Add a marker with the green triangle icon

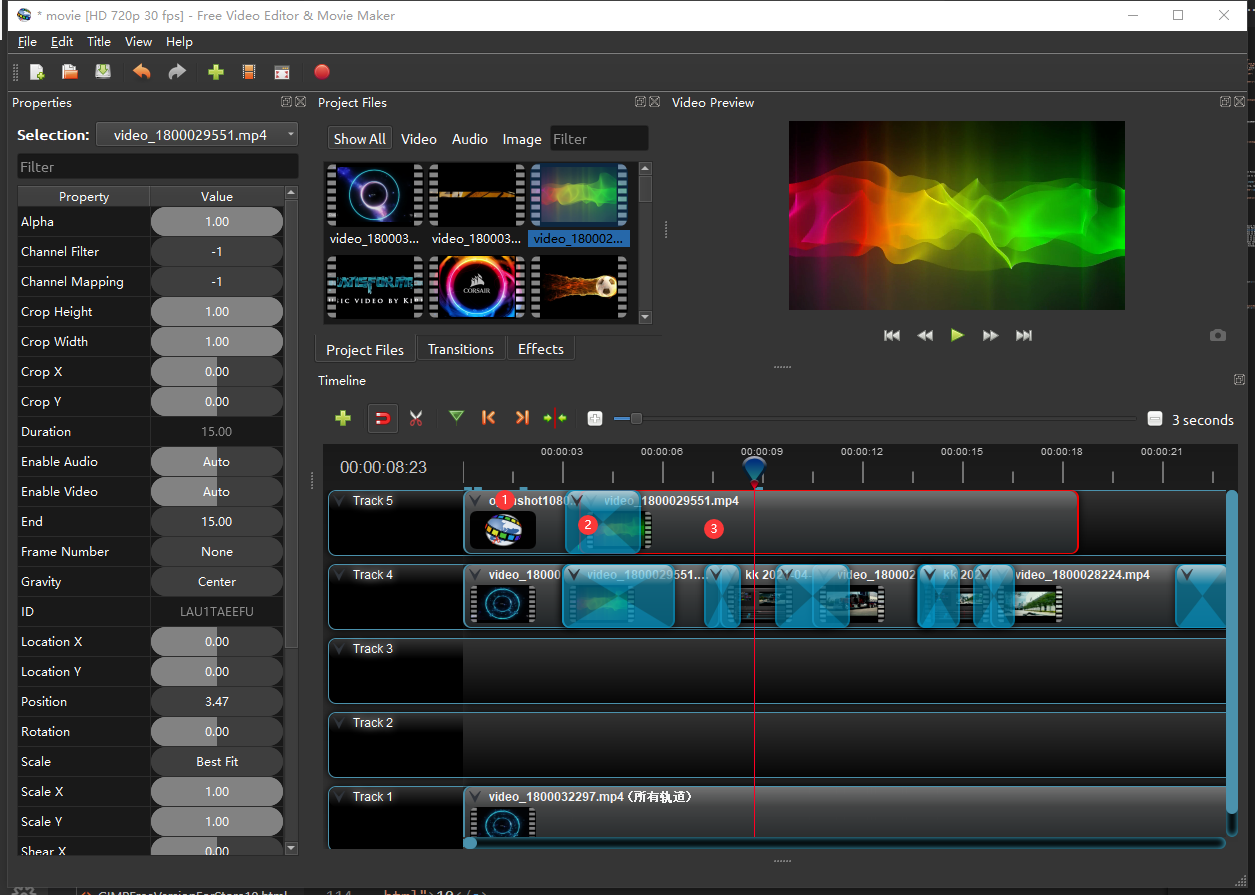[457, 417]
